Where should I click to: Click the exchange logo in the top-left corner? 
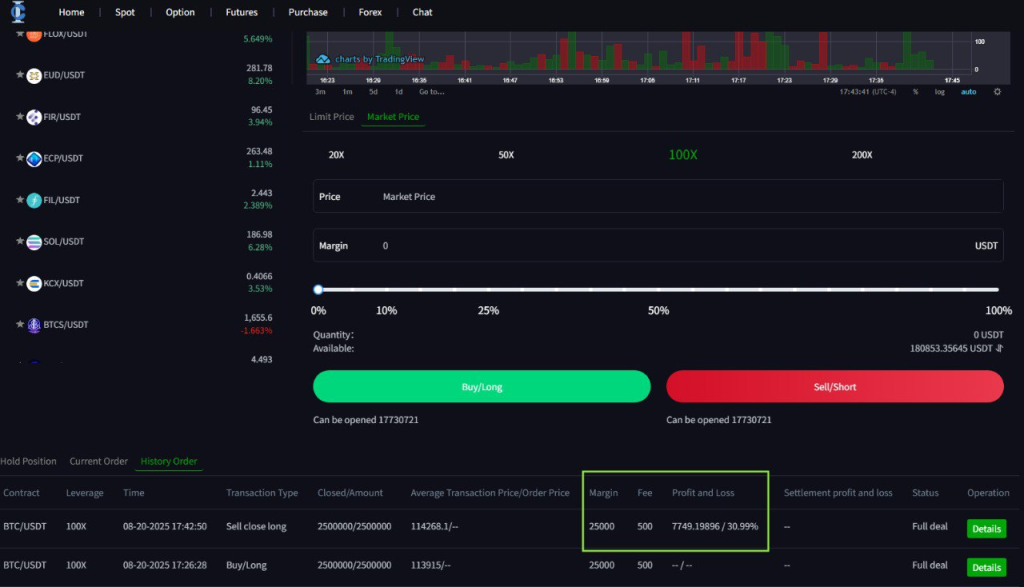18,12
